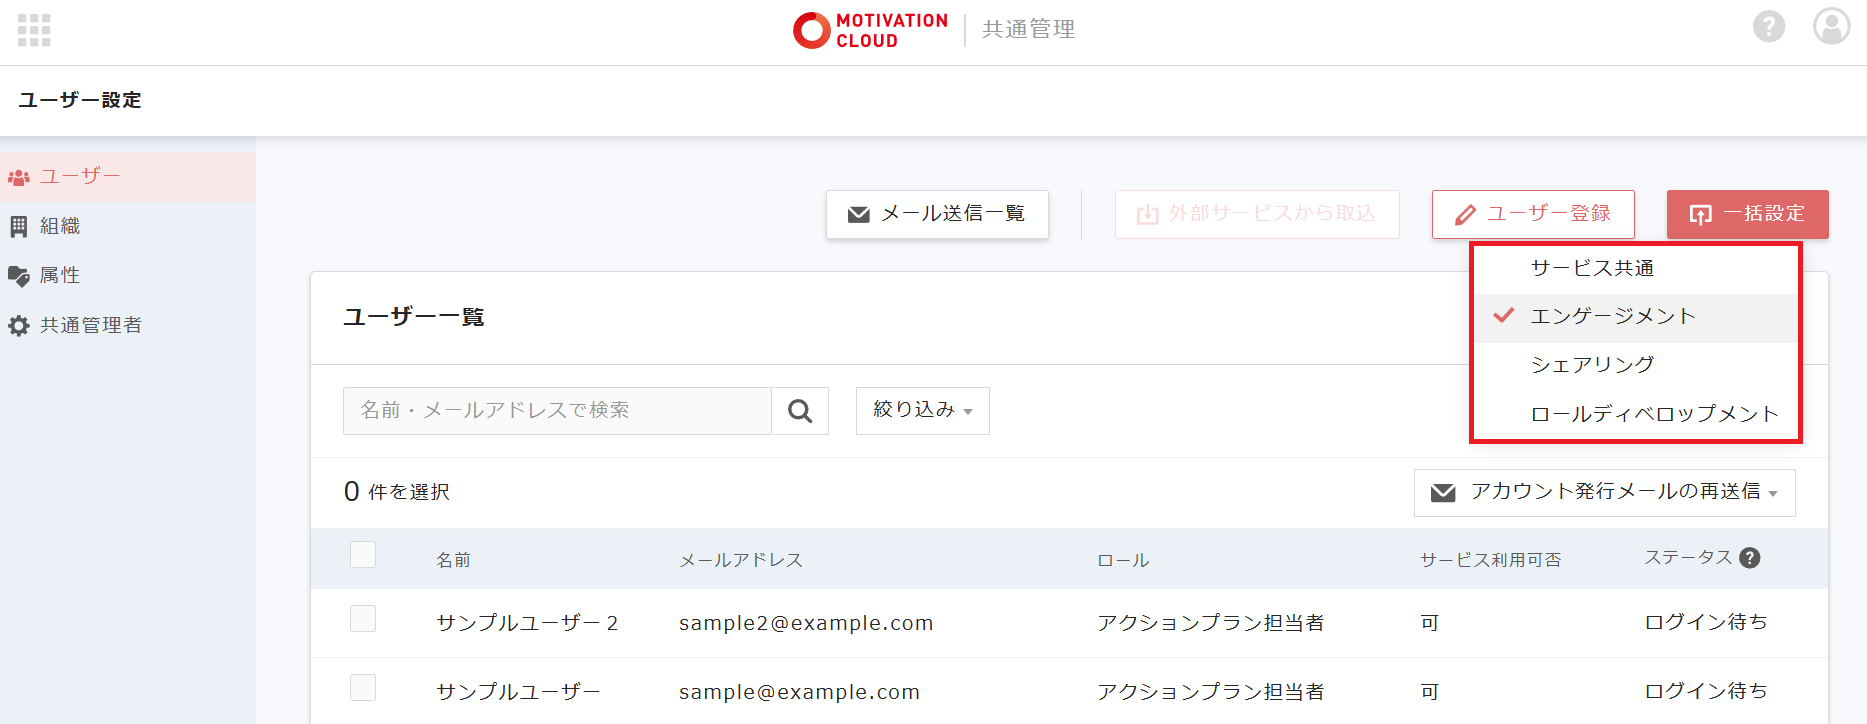Click the Motivation Cloud logo
Viewport: 1867px width, 724px height.
[x=870, y=30]
